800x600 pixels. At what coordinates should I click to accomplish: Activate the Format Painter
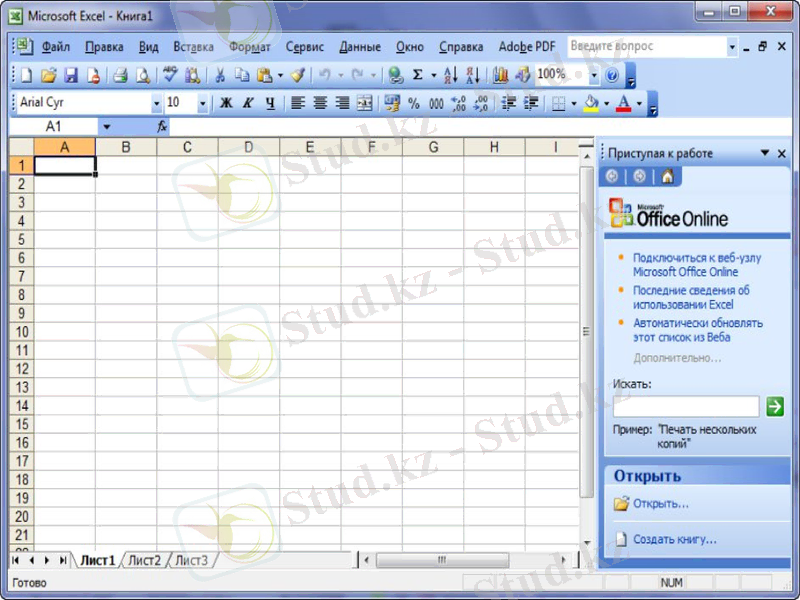pos(298,75)
